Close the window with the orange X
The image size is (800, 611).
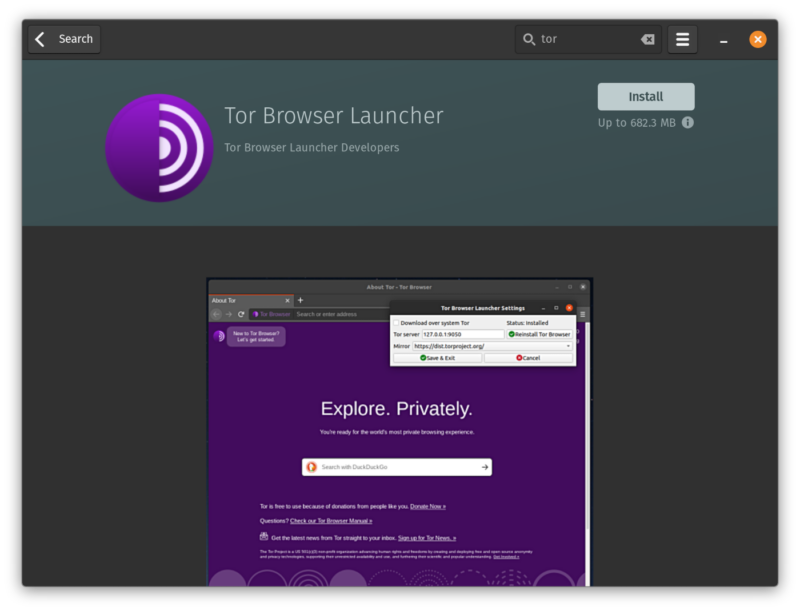[758, 39]
